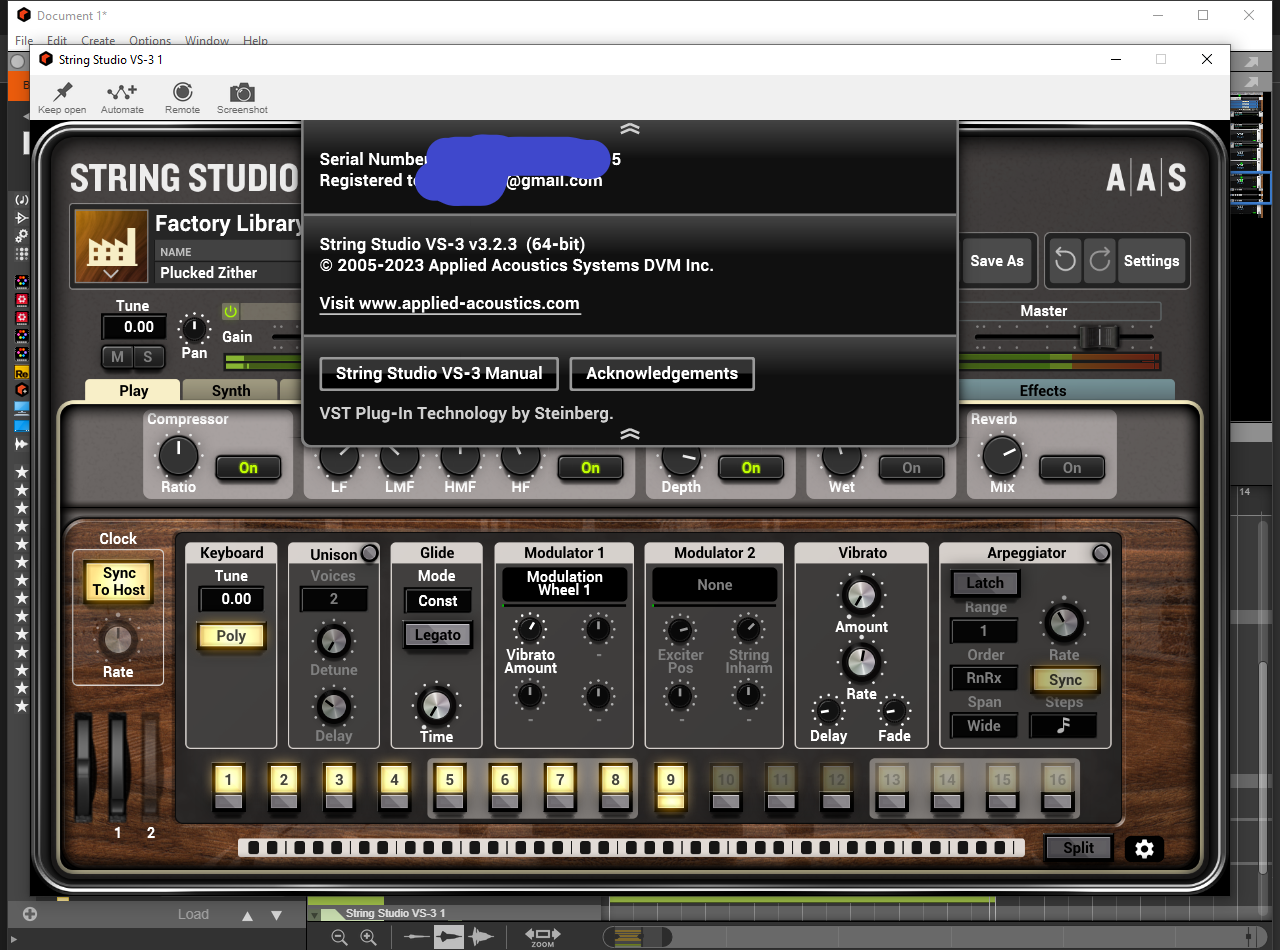Enable the Reverb On button
Image resolution: width=1280 pixels, height=950 pixels.
[1072, 467]
